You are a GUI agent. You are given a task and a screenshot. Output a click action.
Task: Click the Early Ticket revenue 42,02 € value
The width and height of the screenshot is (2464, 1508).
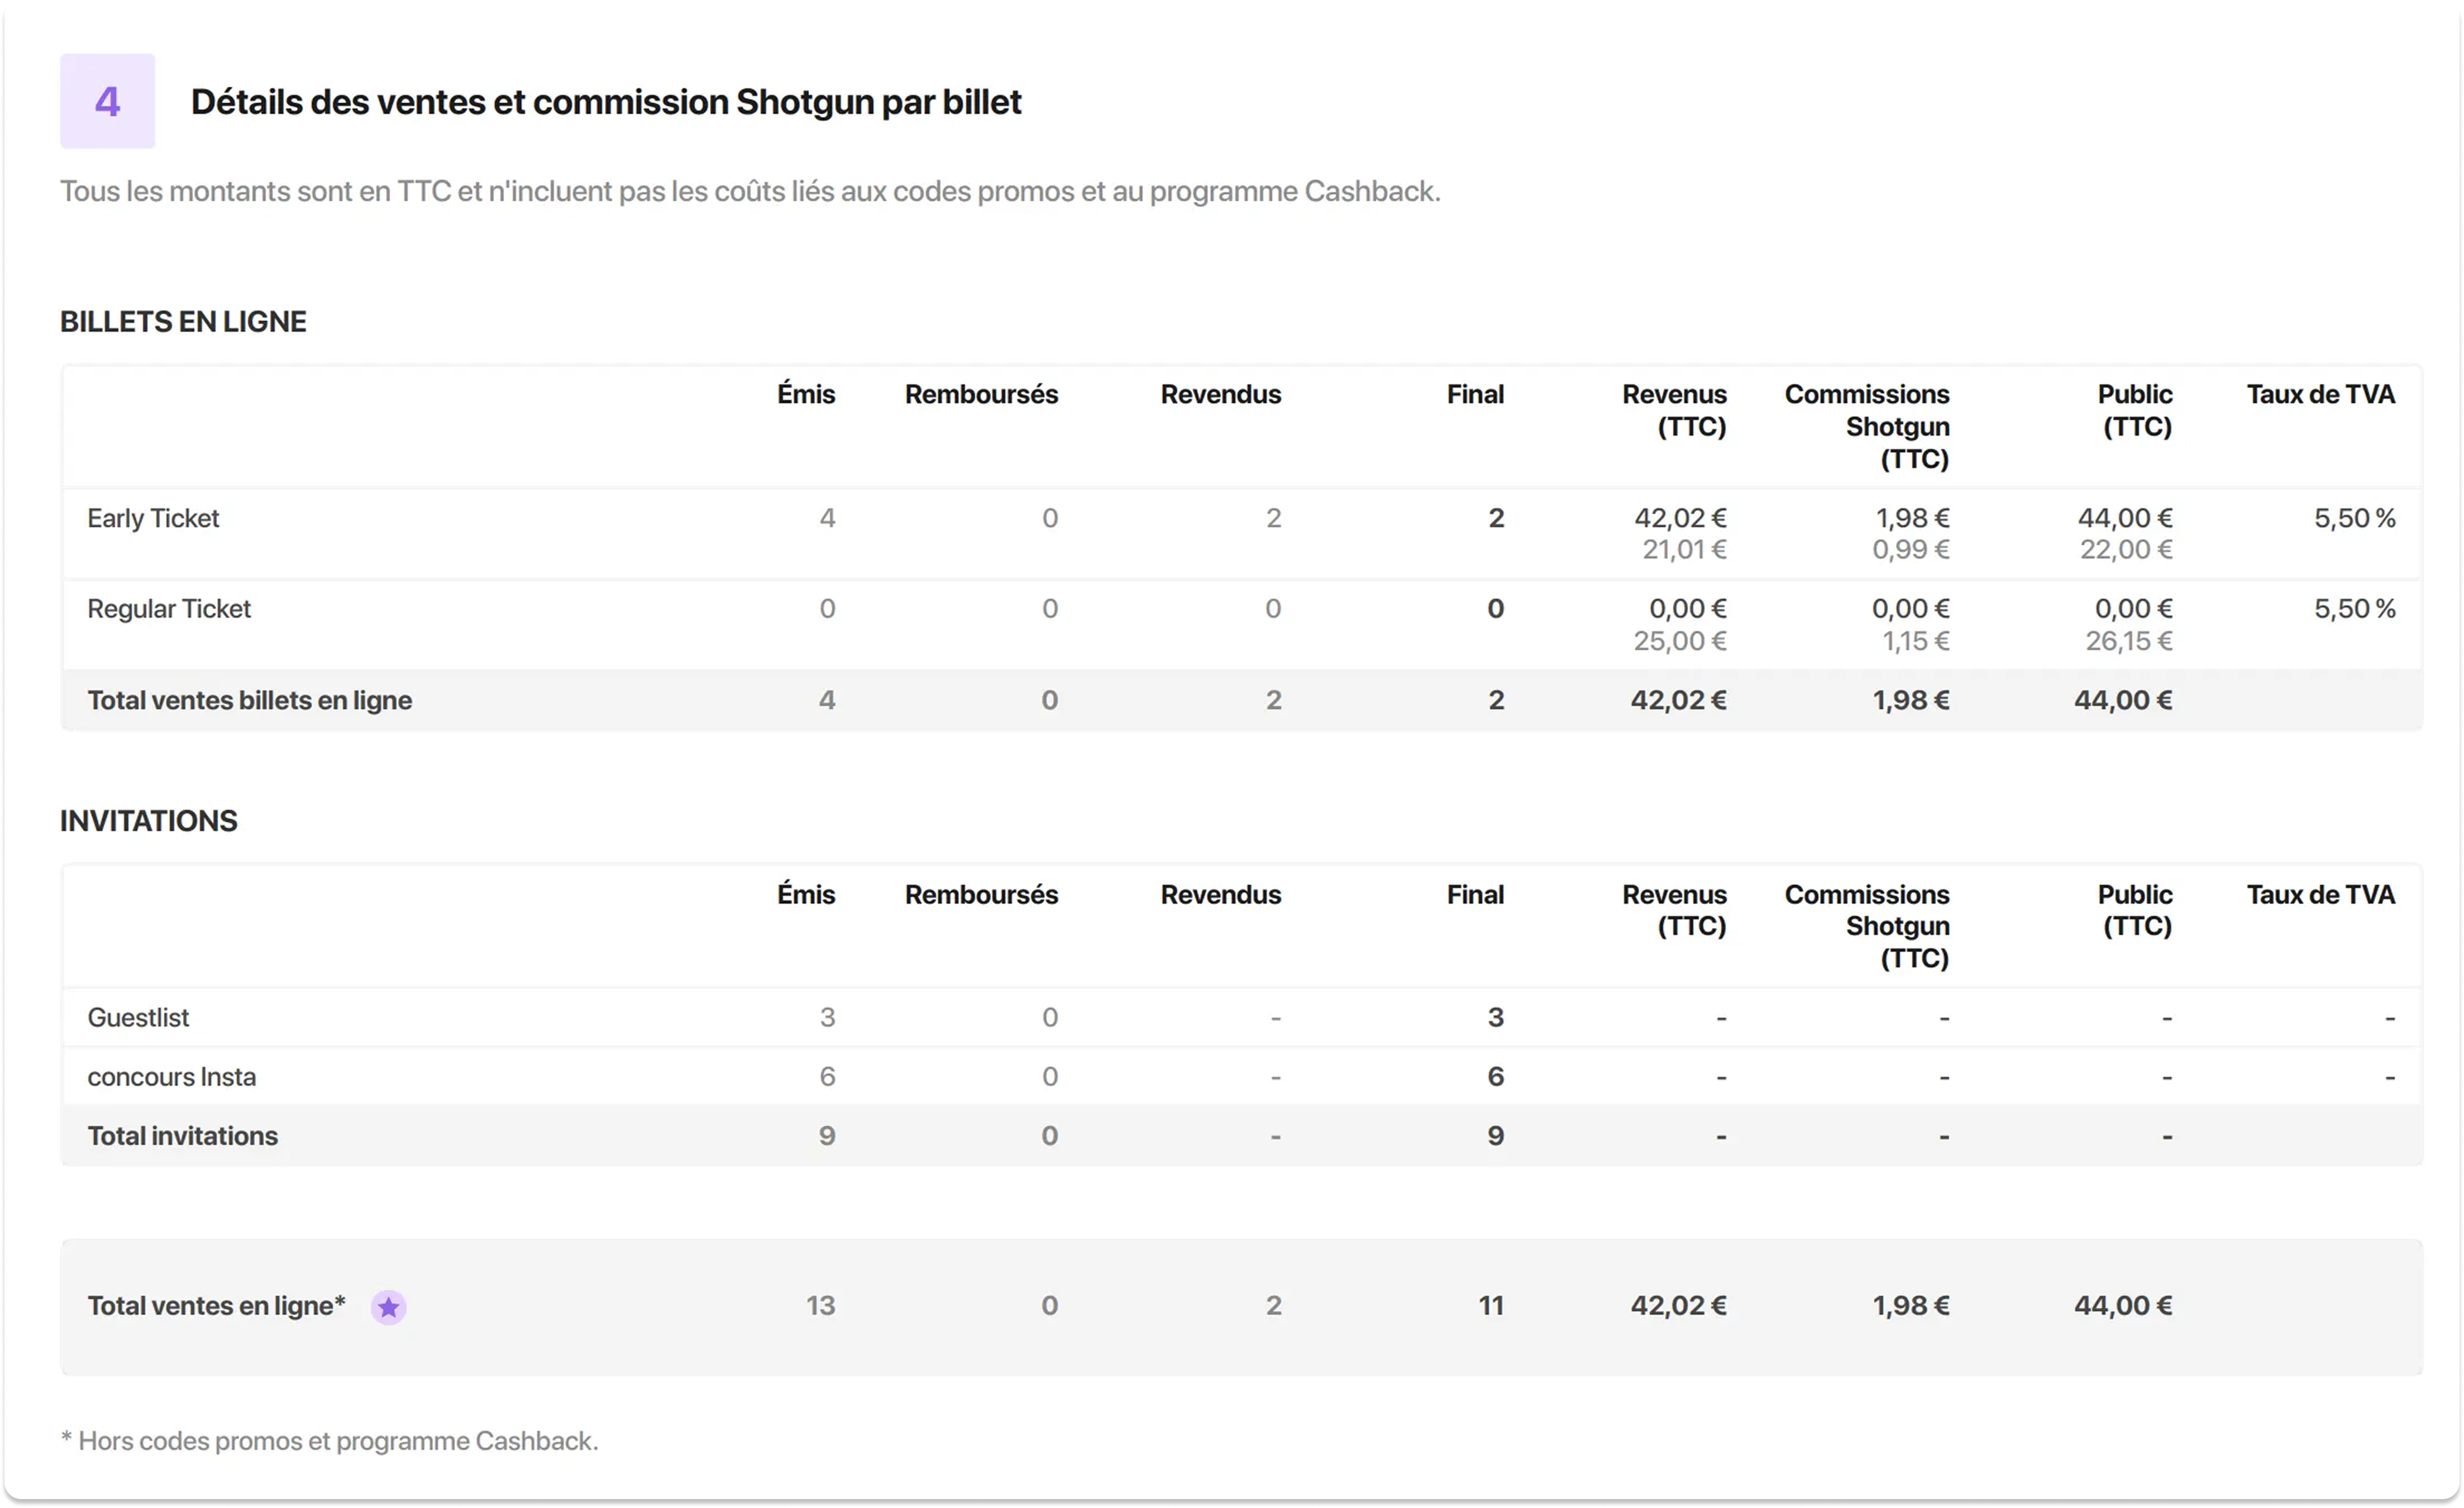(1680, 518)
